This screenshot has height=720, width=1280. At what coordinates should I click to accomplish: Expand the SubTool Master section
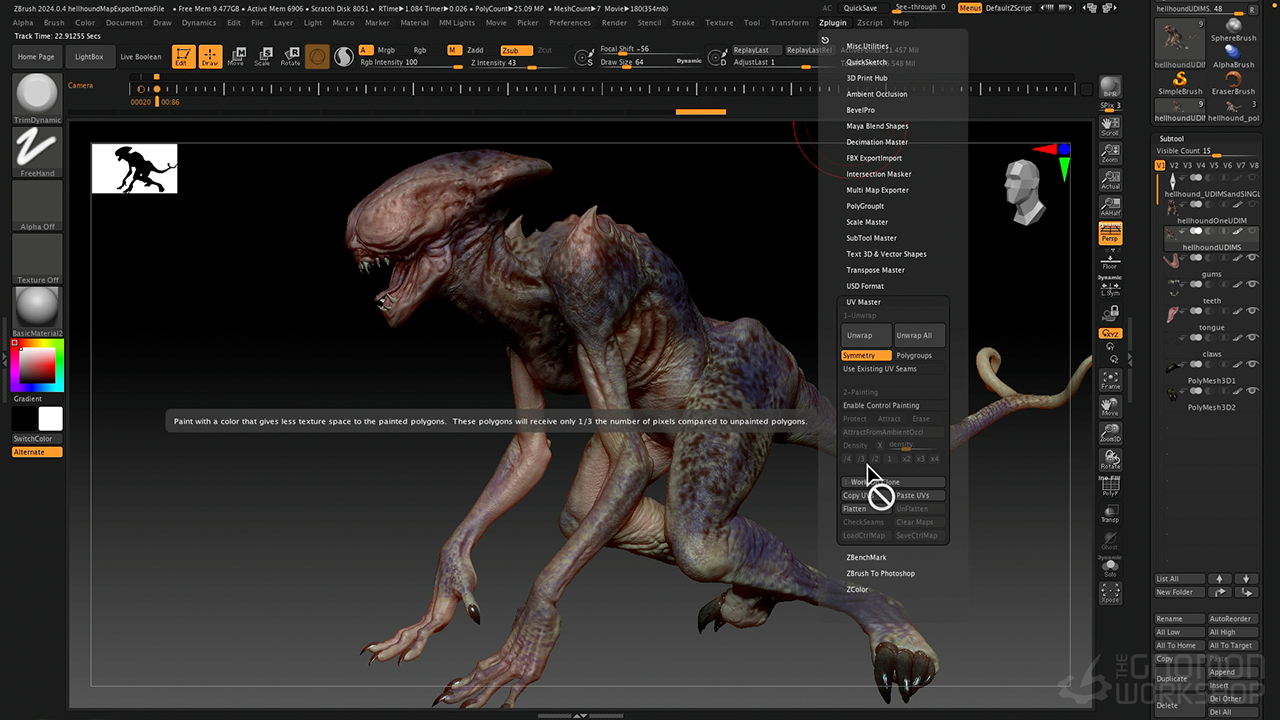pyautogui.click(x=871, y=238)
